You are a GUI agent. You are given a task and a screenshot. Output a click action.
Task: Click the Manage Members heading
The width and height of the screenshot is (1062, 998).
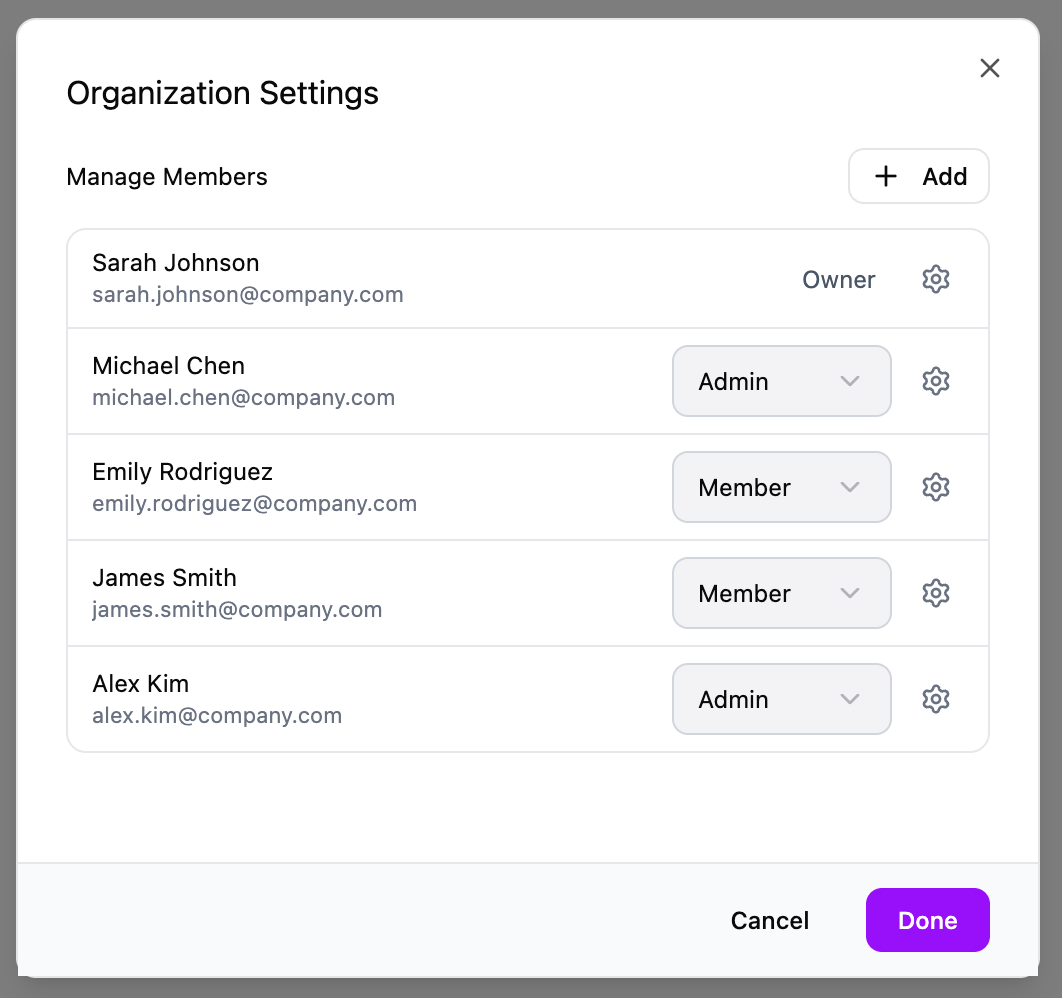[167, 177]
